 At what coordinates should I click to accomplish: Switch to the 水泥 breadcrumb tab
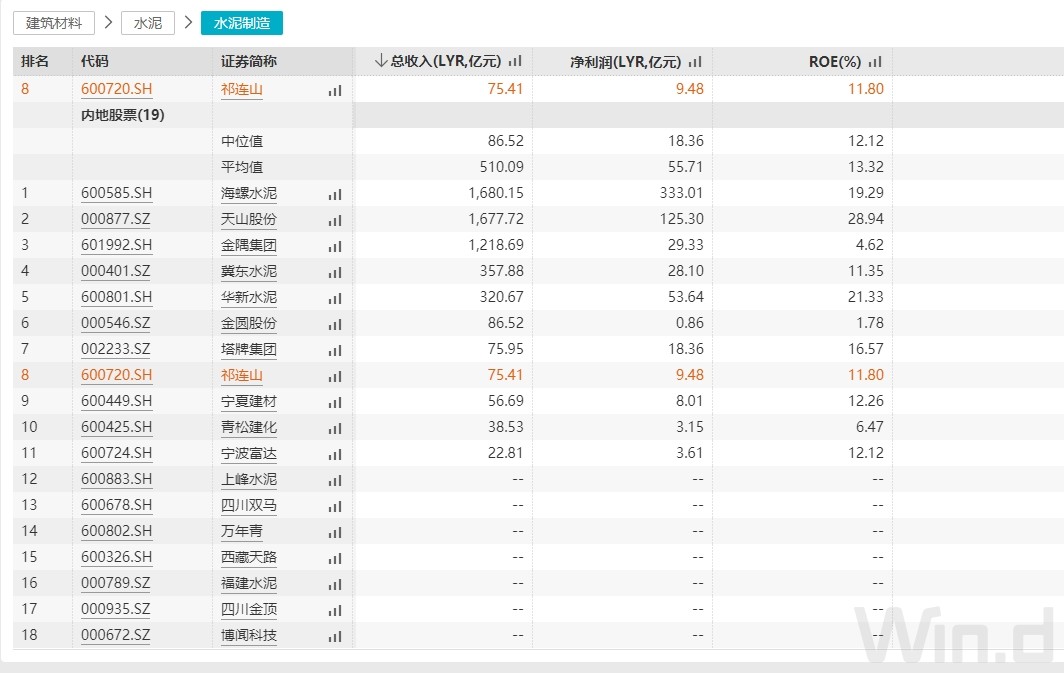click(x=147, y=22)
